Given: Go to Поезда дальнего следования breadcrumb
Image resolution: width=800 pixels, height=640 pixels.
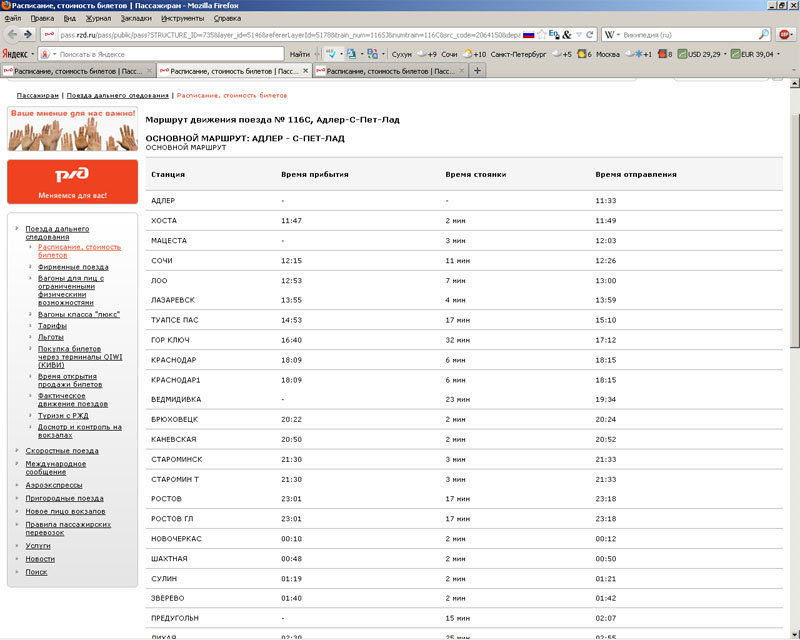Looking at the screenshot, I should [x=118, y=95].
